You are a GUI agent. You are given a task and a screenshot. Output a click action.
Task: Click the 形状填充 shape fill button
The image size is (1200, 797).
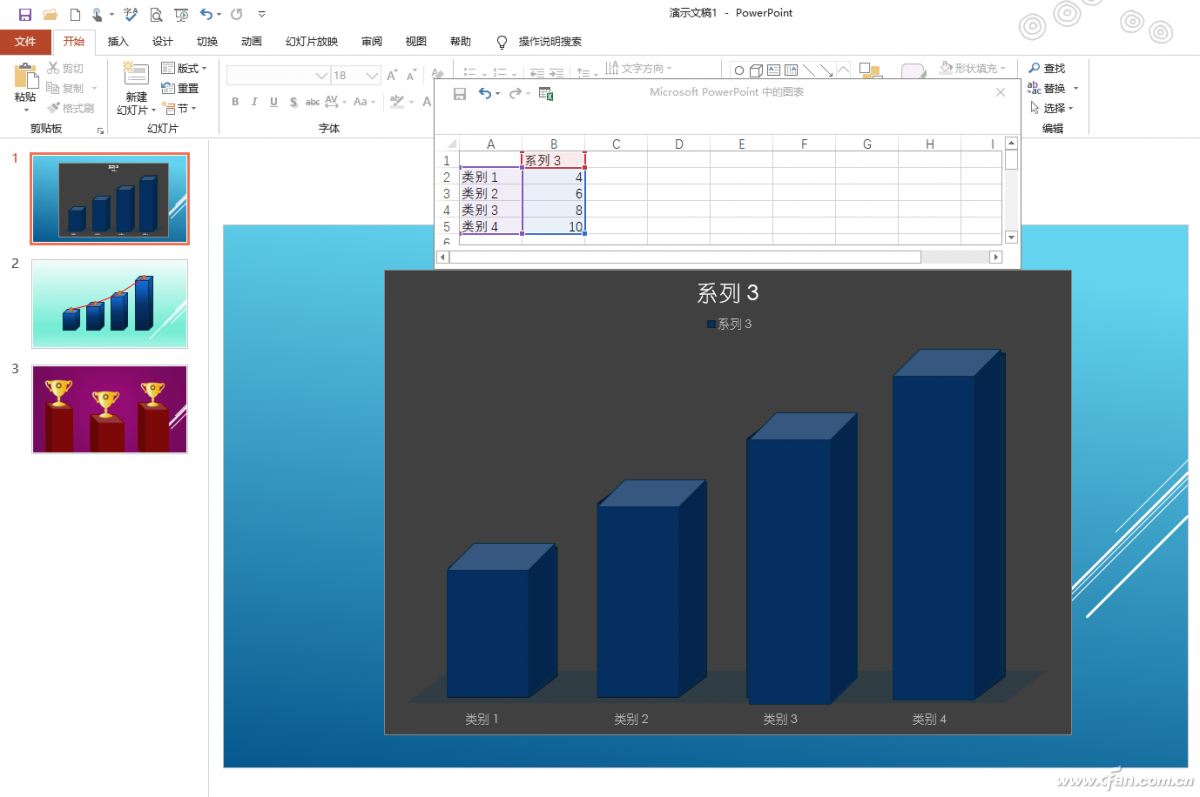972,68
